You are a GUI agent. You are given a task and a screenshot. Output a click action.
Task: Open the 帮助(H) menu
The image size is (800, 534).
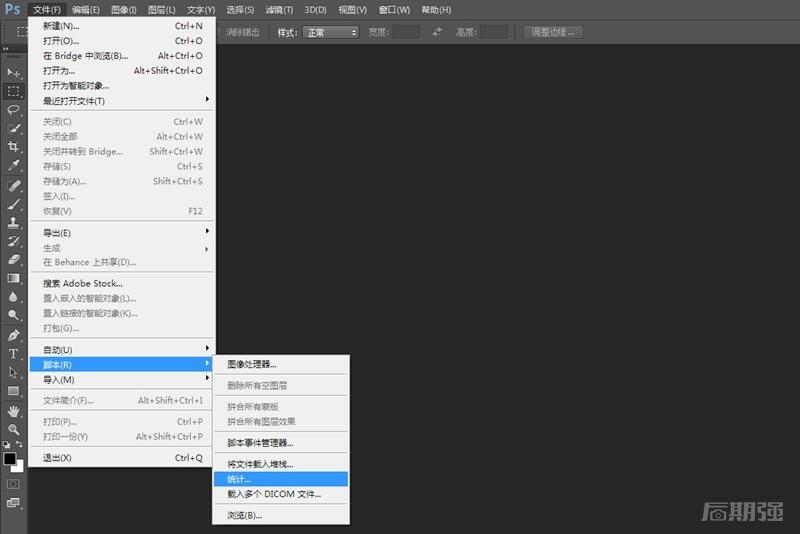click(436, 10)
